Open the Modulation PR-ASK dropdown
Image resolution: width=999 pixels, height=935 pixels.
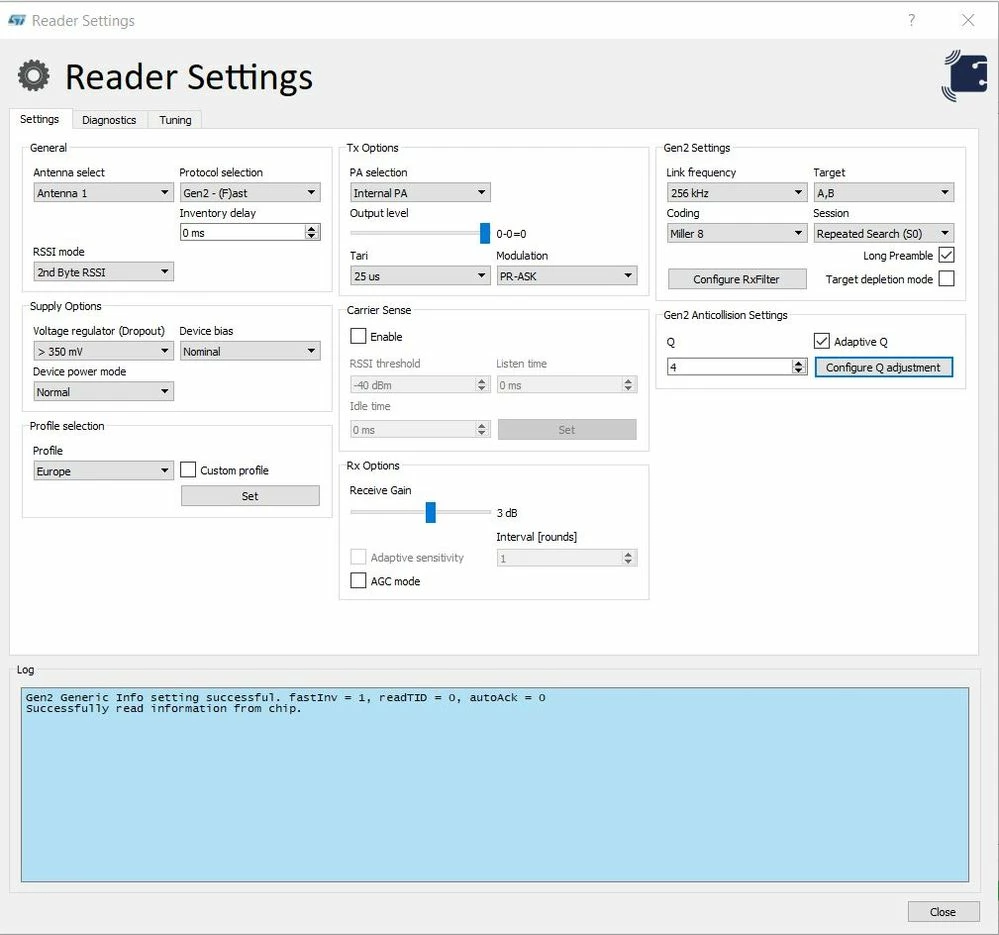tap(566, 276)
